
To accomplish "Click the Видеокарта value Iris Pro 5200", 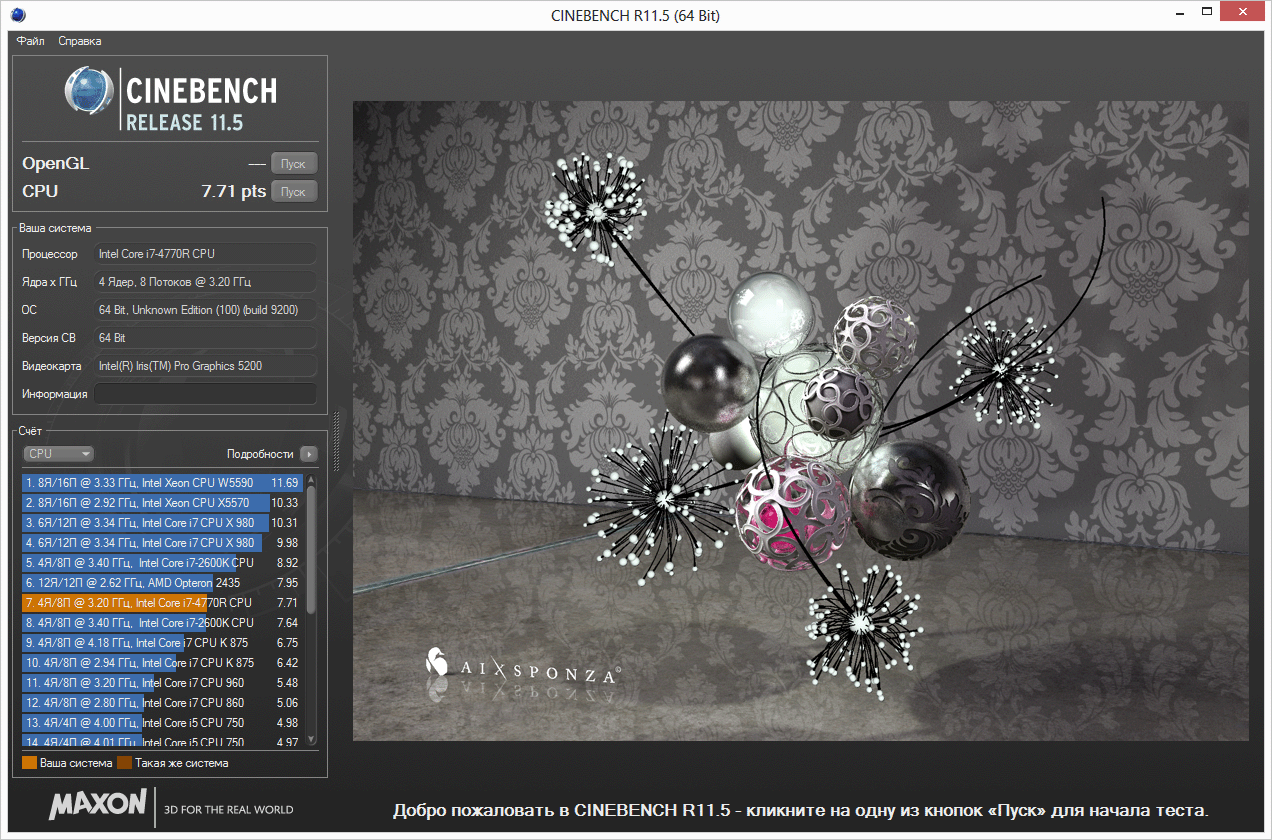I will tap(205, 366).
